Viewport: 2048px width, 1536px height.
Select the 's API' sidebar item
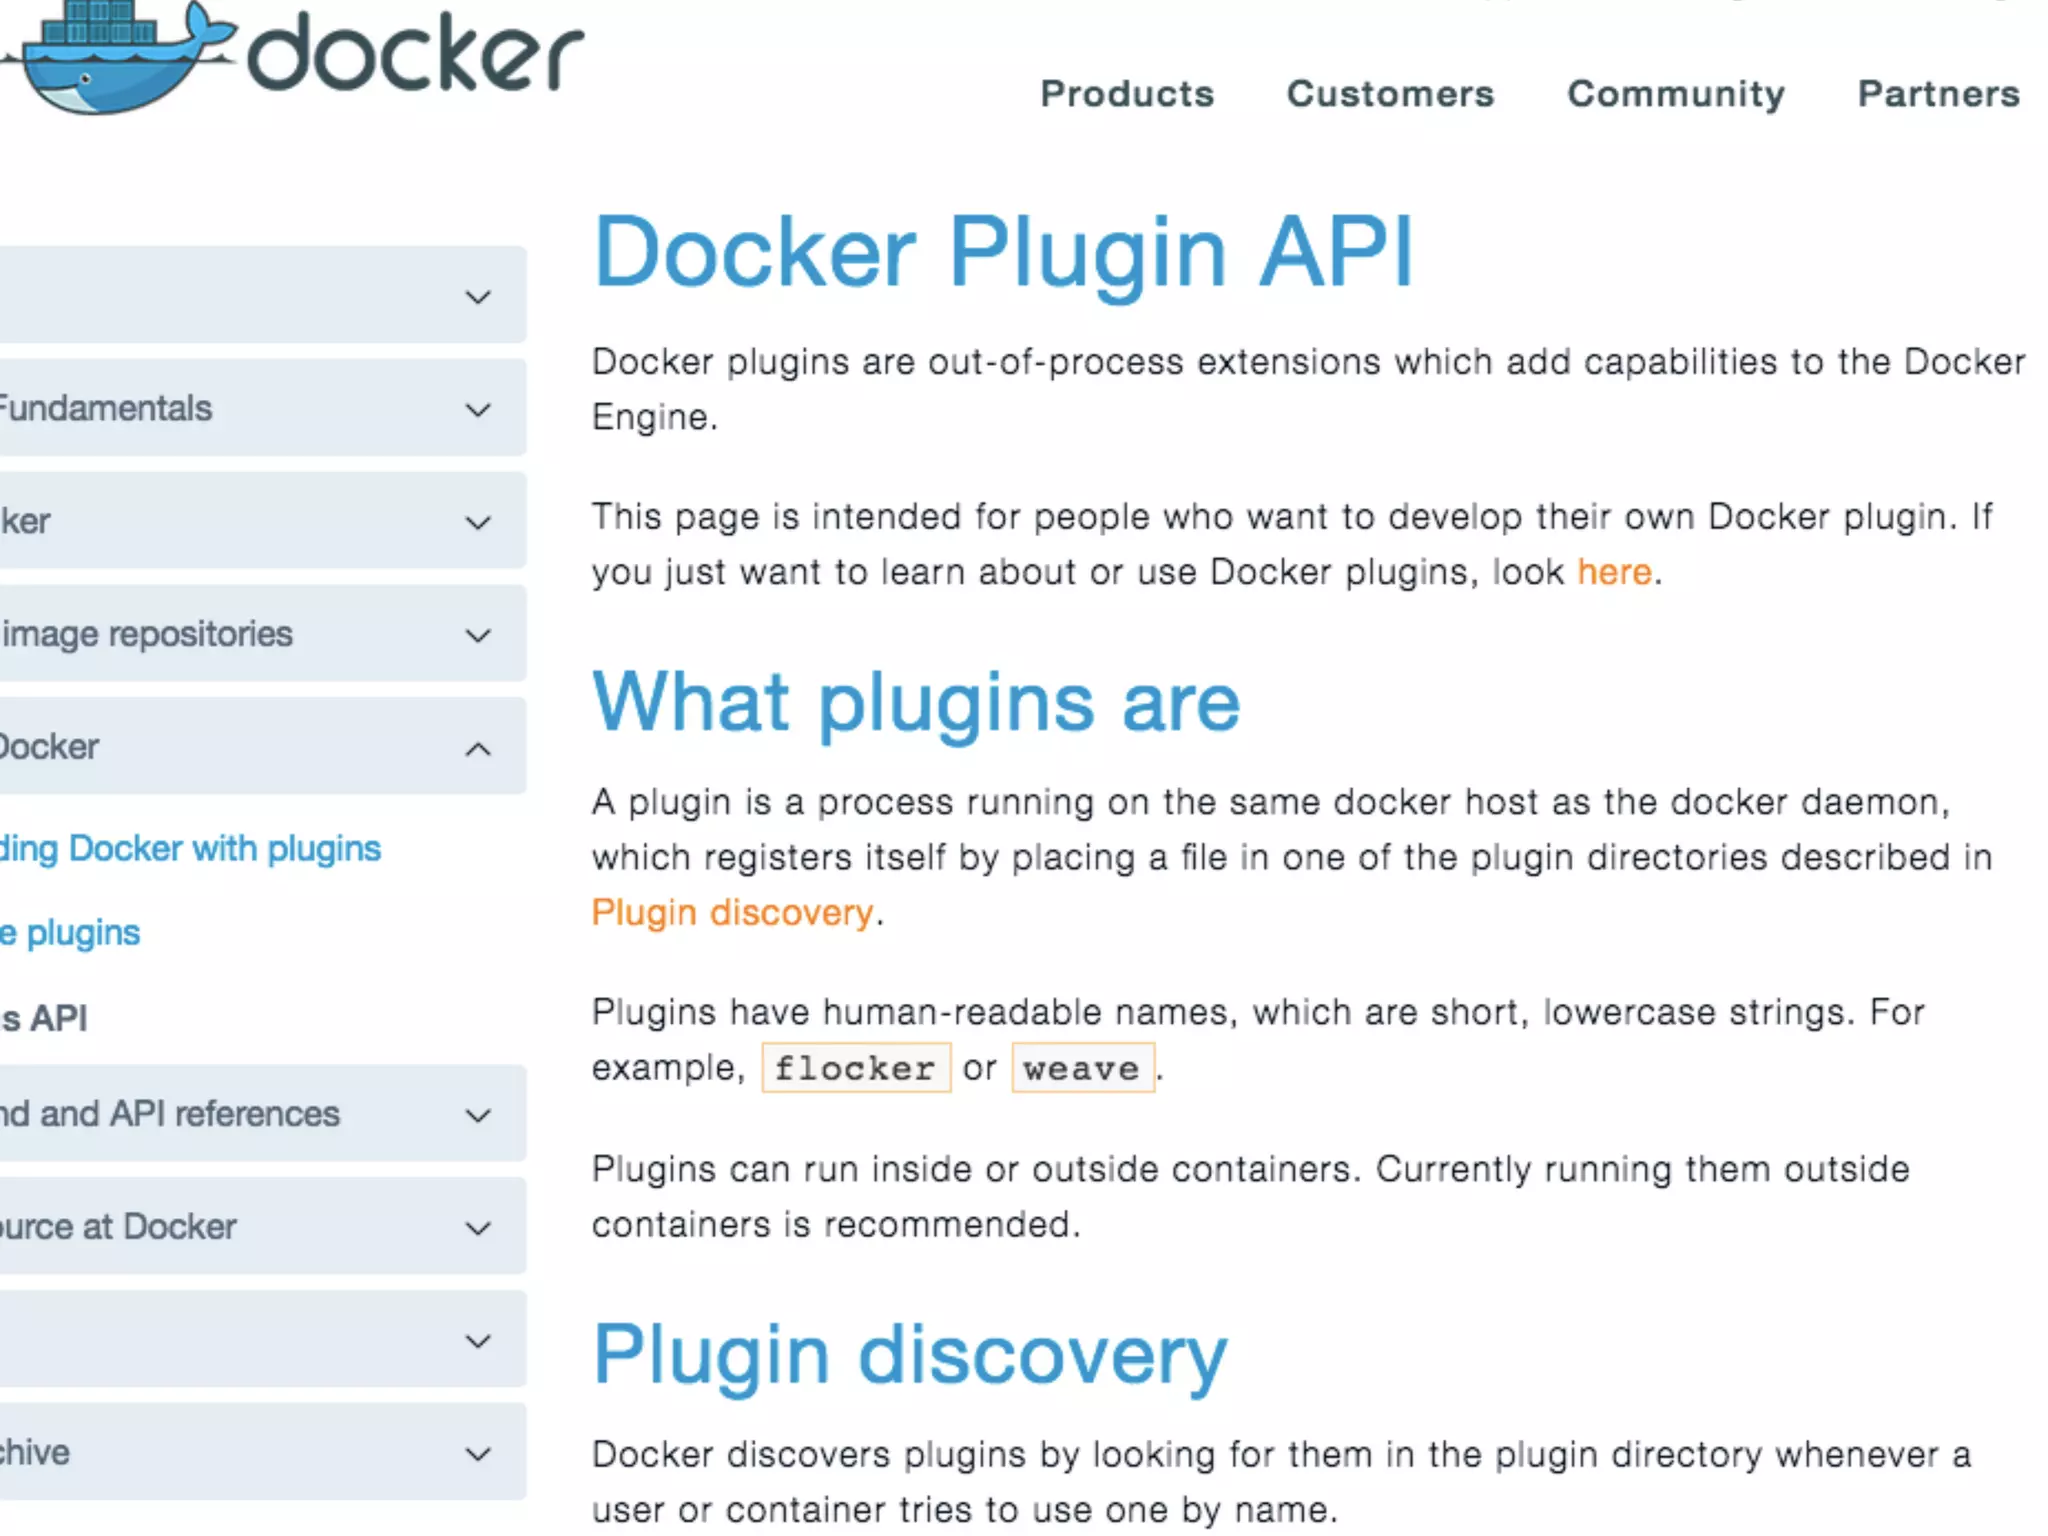[x=45, y=1018]
